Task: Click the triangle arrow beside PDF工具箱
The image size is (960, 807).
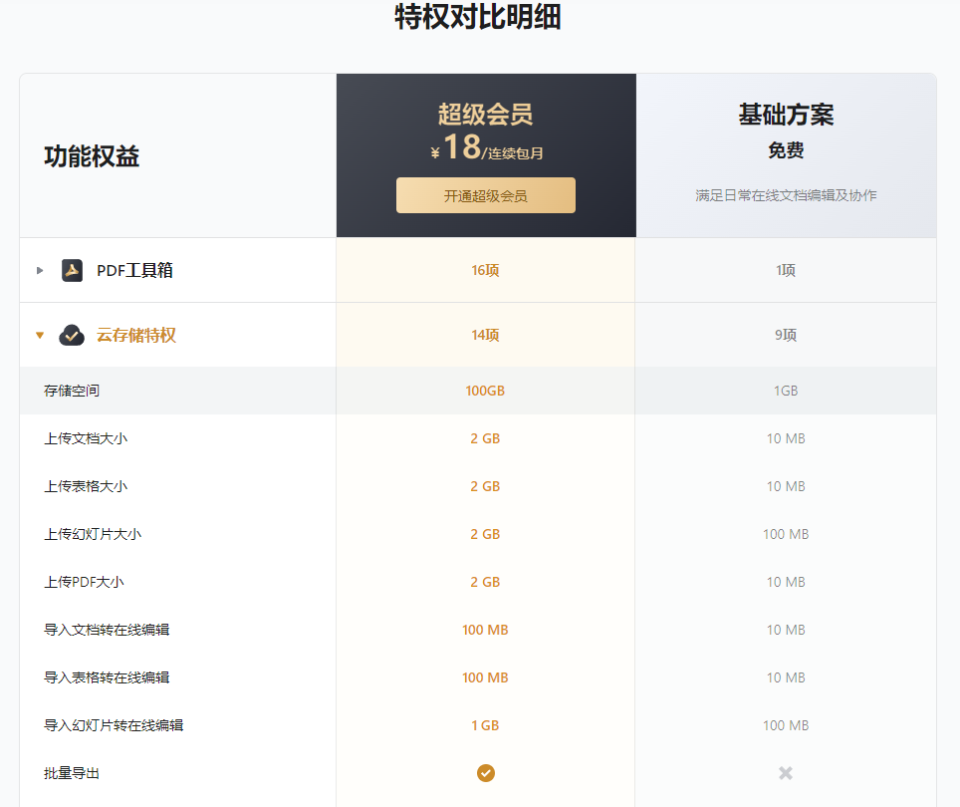Action: [x=38, y=270]
